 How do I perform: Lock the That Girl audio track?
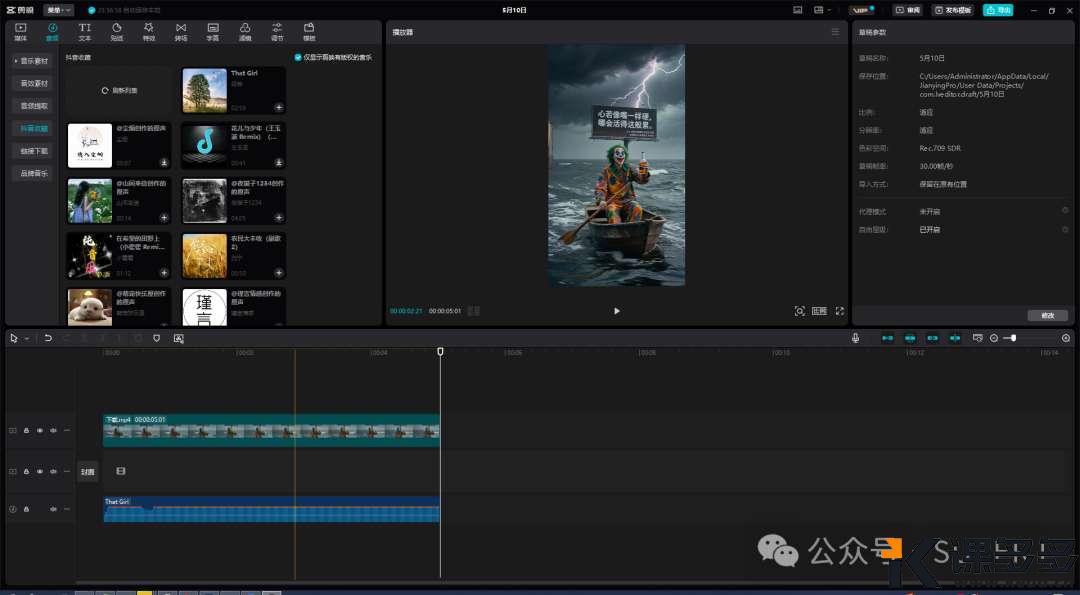[x=26, y=510]
